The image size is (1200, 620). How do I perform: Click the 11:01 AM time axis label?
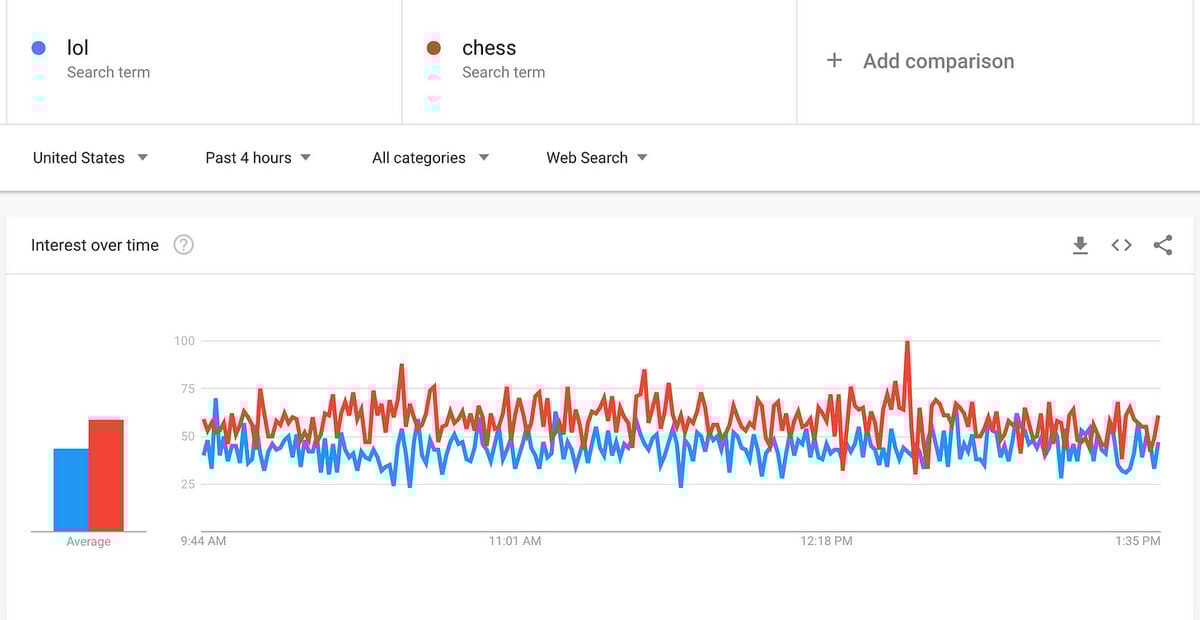pyautogui.click(x=515, y=541)
